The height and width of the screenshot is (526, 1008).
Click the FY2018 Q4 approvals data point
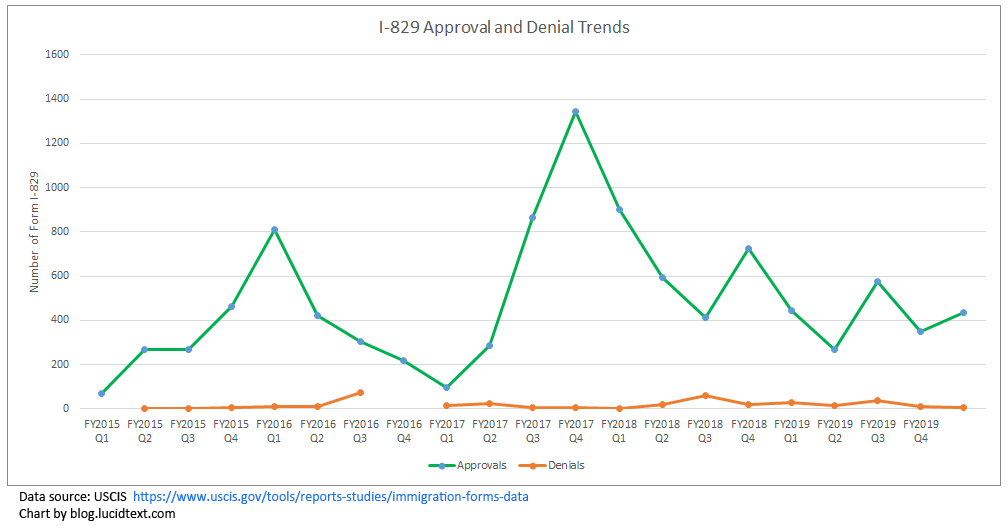point(748,249)
